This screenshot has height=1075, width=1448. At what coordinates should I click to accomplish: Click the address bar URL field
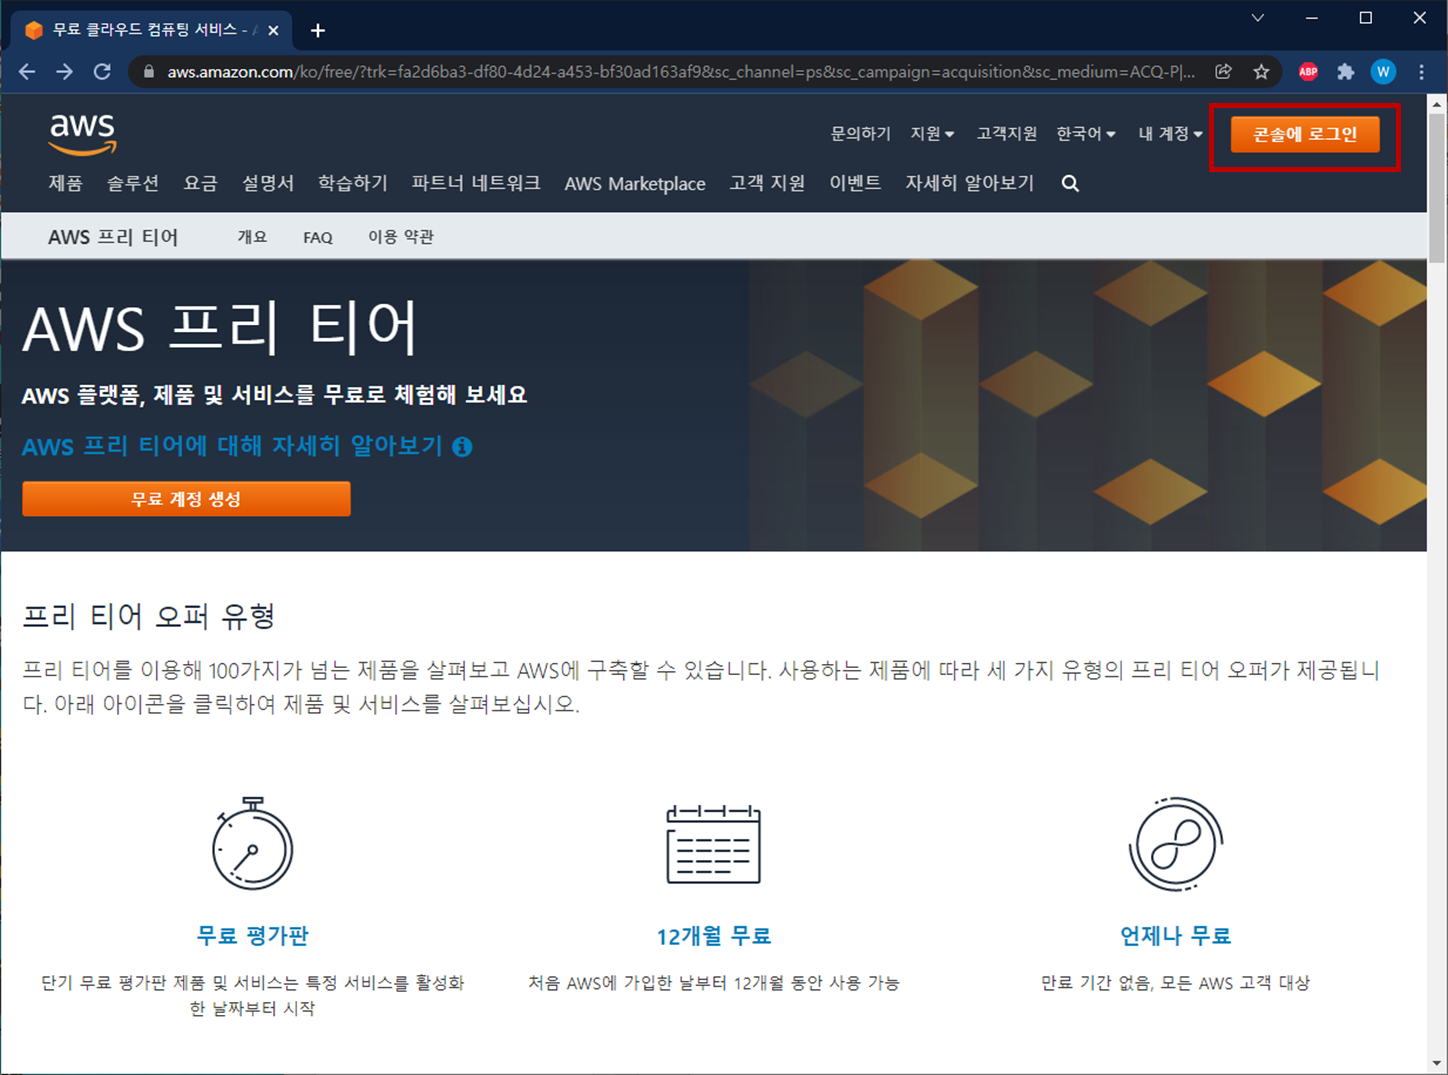click(680, 72)
